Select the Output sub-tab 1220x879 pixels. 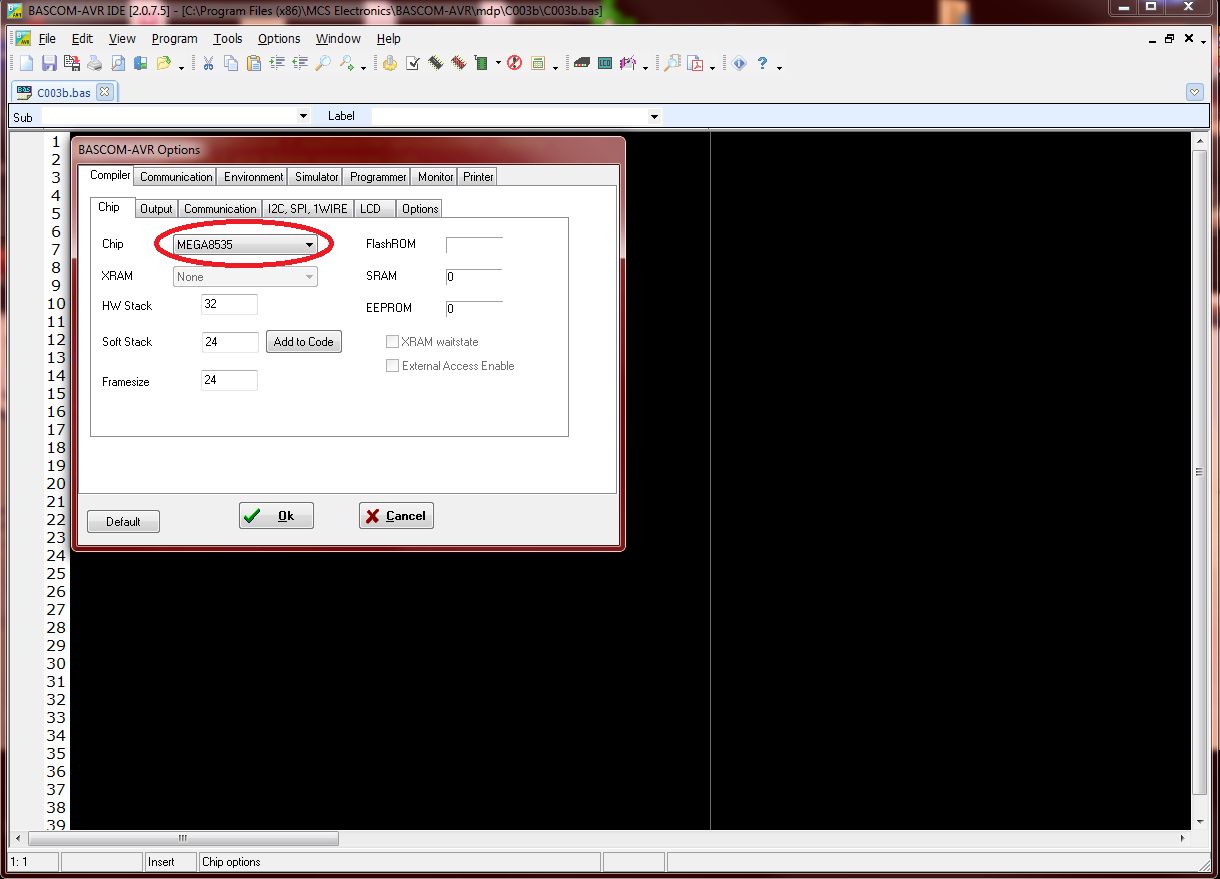156,209
